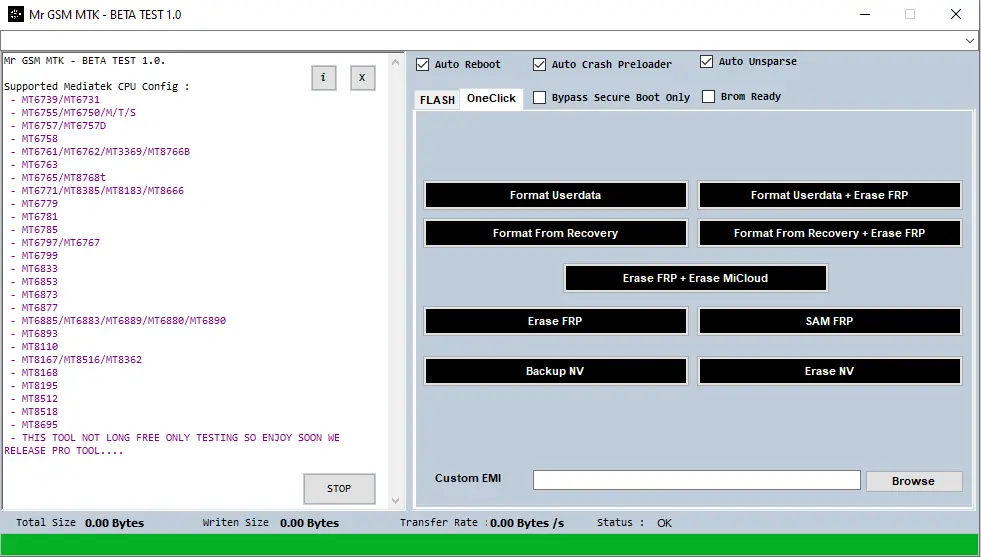Click 'Supported Mediatek CPU Config :' text

[x=97, y=86]
